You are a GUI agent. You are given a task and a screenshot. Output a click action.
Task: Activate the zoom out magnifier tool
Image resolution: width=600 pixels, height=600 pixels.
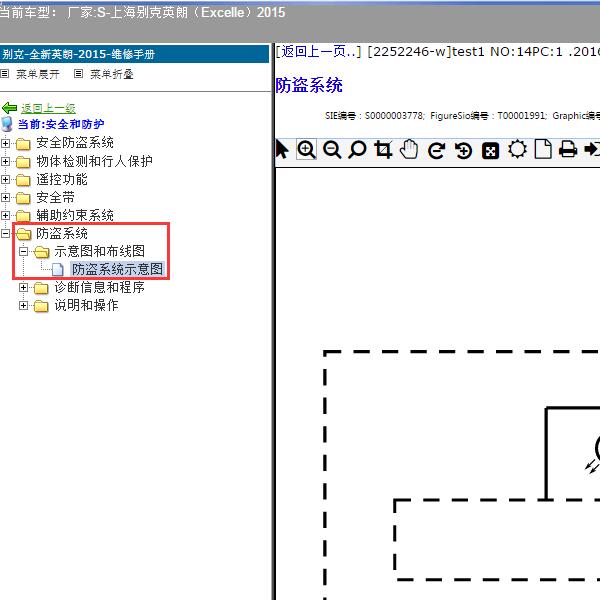[332, 150]
